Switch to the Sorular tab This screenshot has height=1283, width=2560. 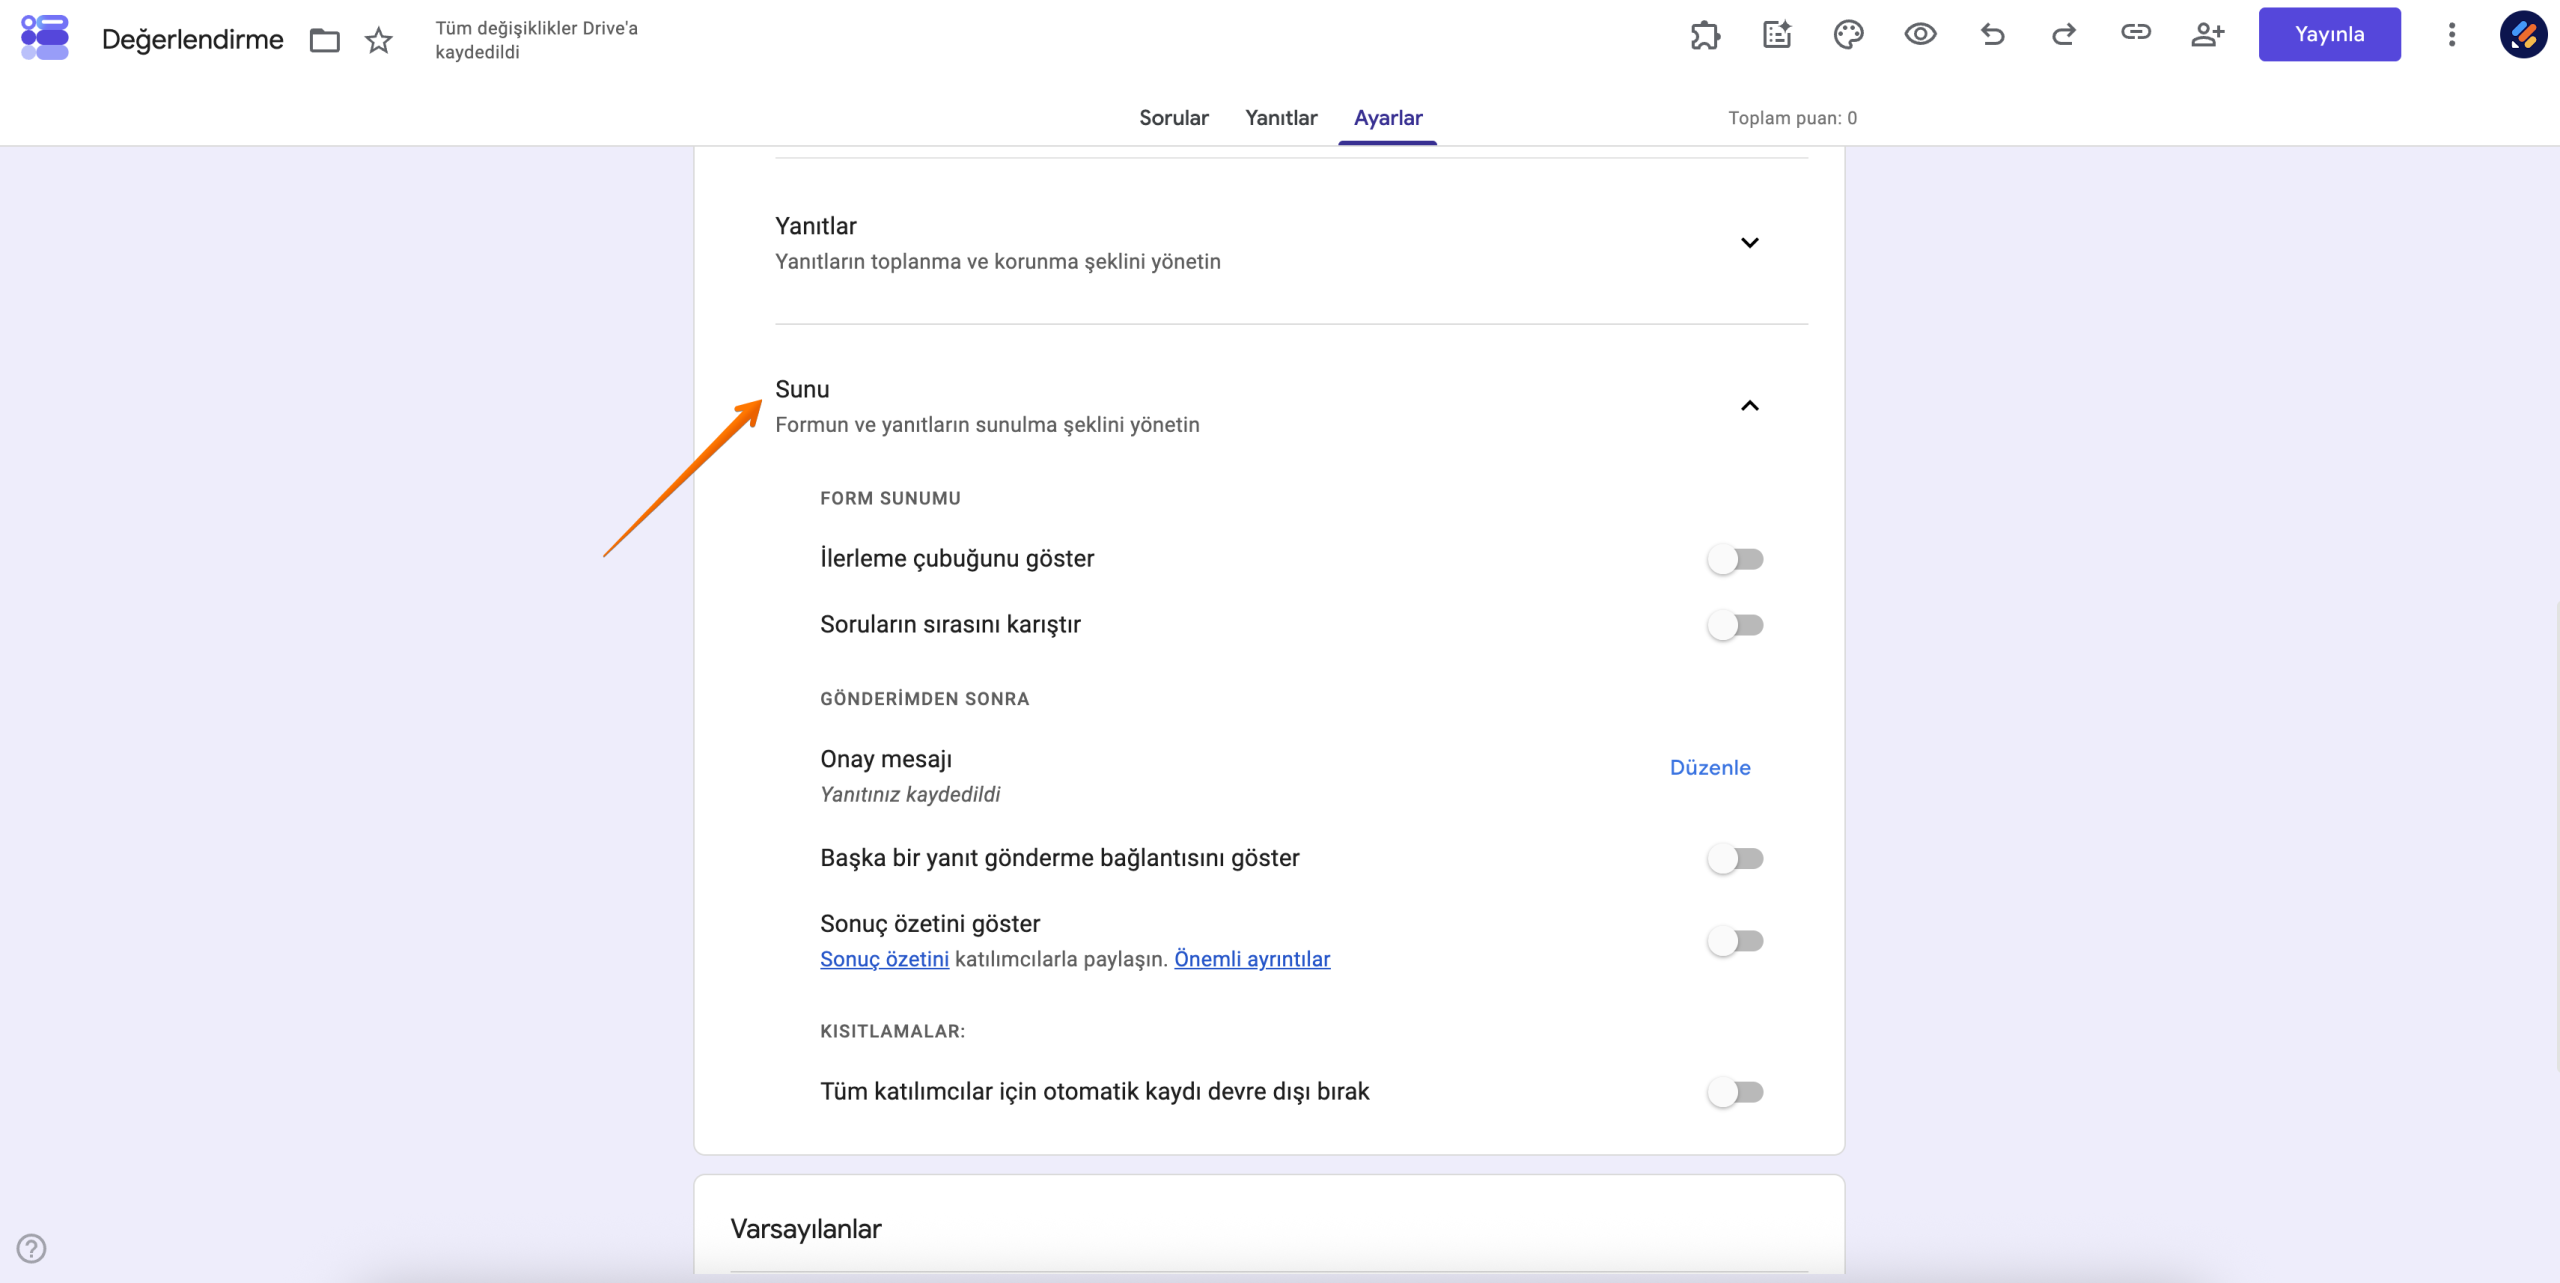pyautogui.click(x=1174, y=118)
